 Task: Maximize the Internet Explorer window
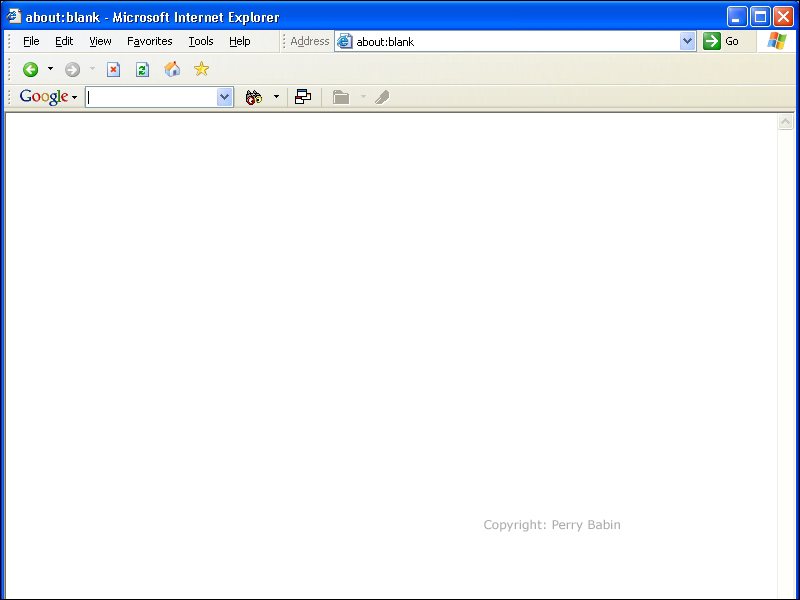(x=760, y=17)
